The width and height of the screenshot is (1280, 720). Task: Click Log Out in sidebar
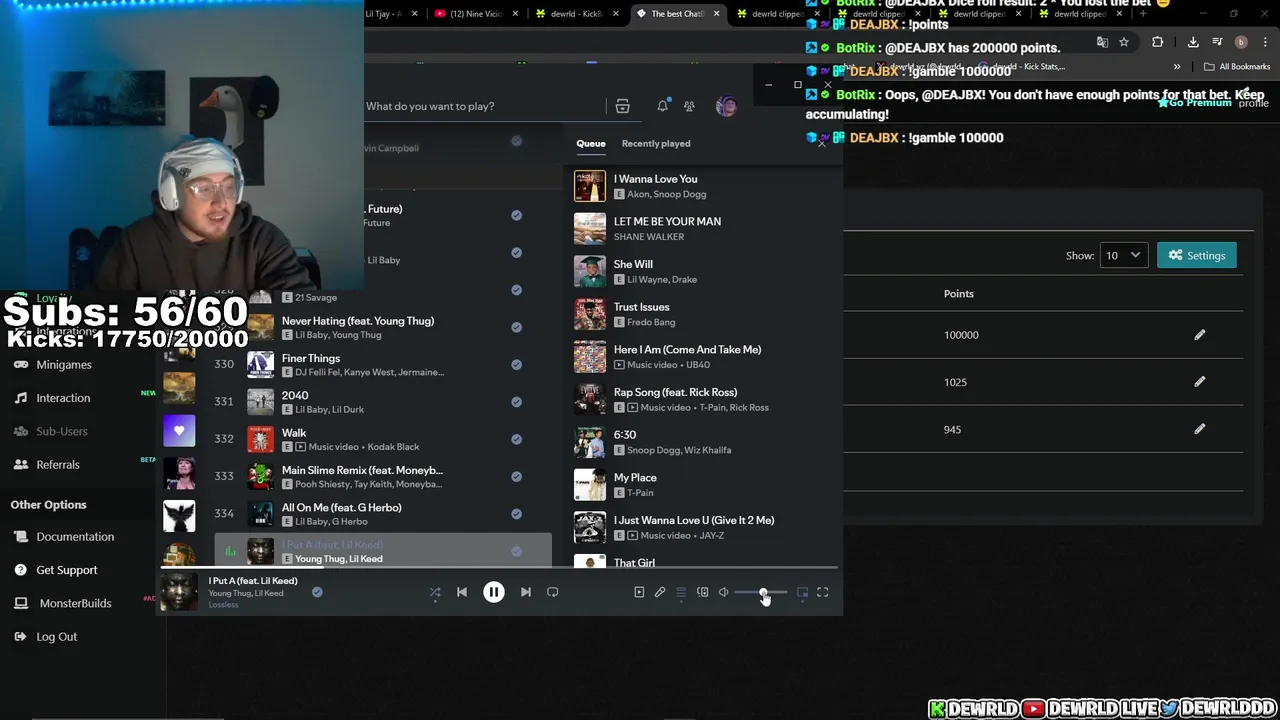56,637
